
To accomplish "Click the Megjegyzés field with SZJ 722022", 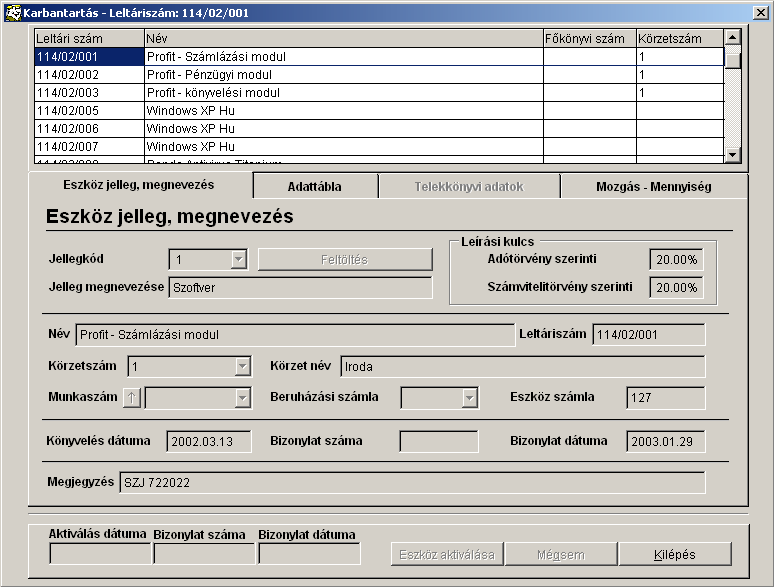I will point(412,482).
